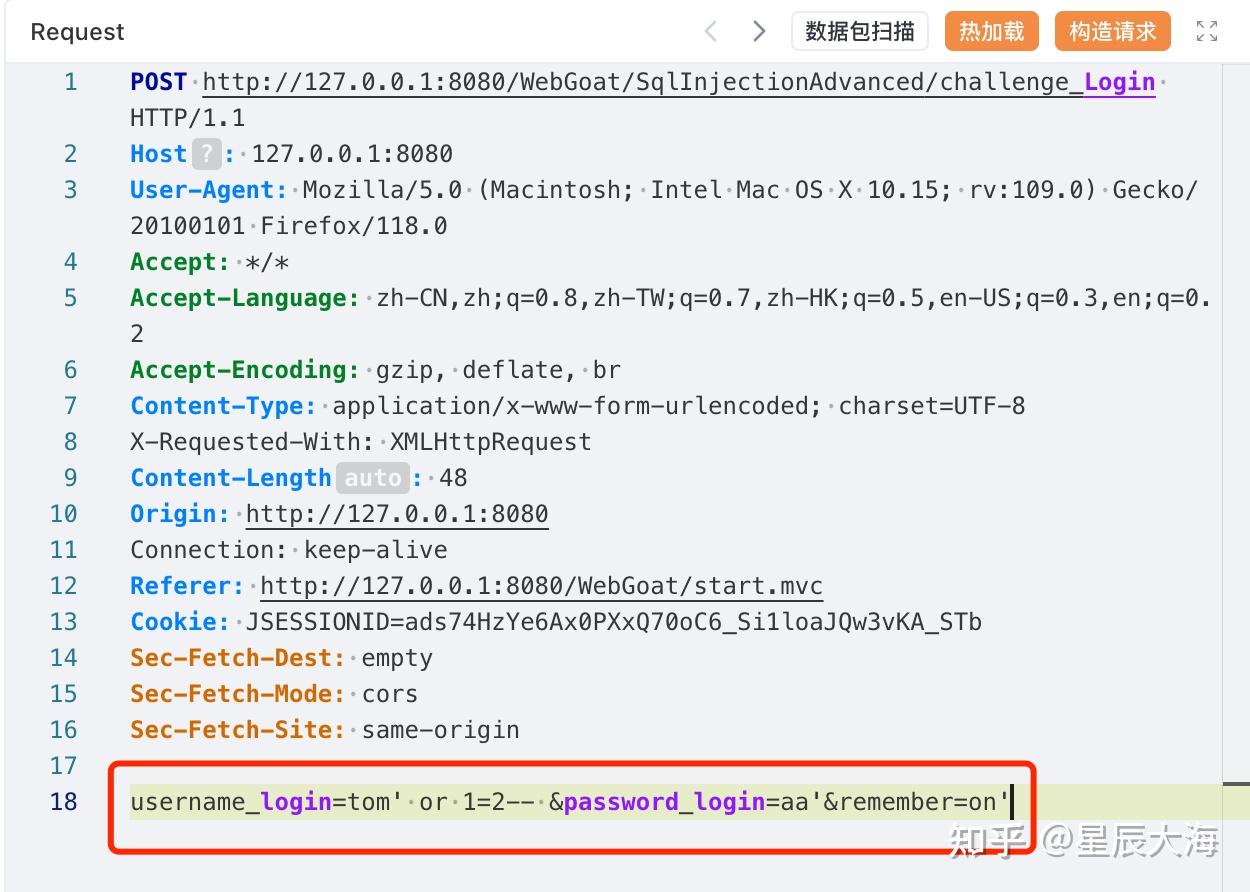
Task: Click the Sec-Fetch-Dest header name
Action: (x=238, y=658)
